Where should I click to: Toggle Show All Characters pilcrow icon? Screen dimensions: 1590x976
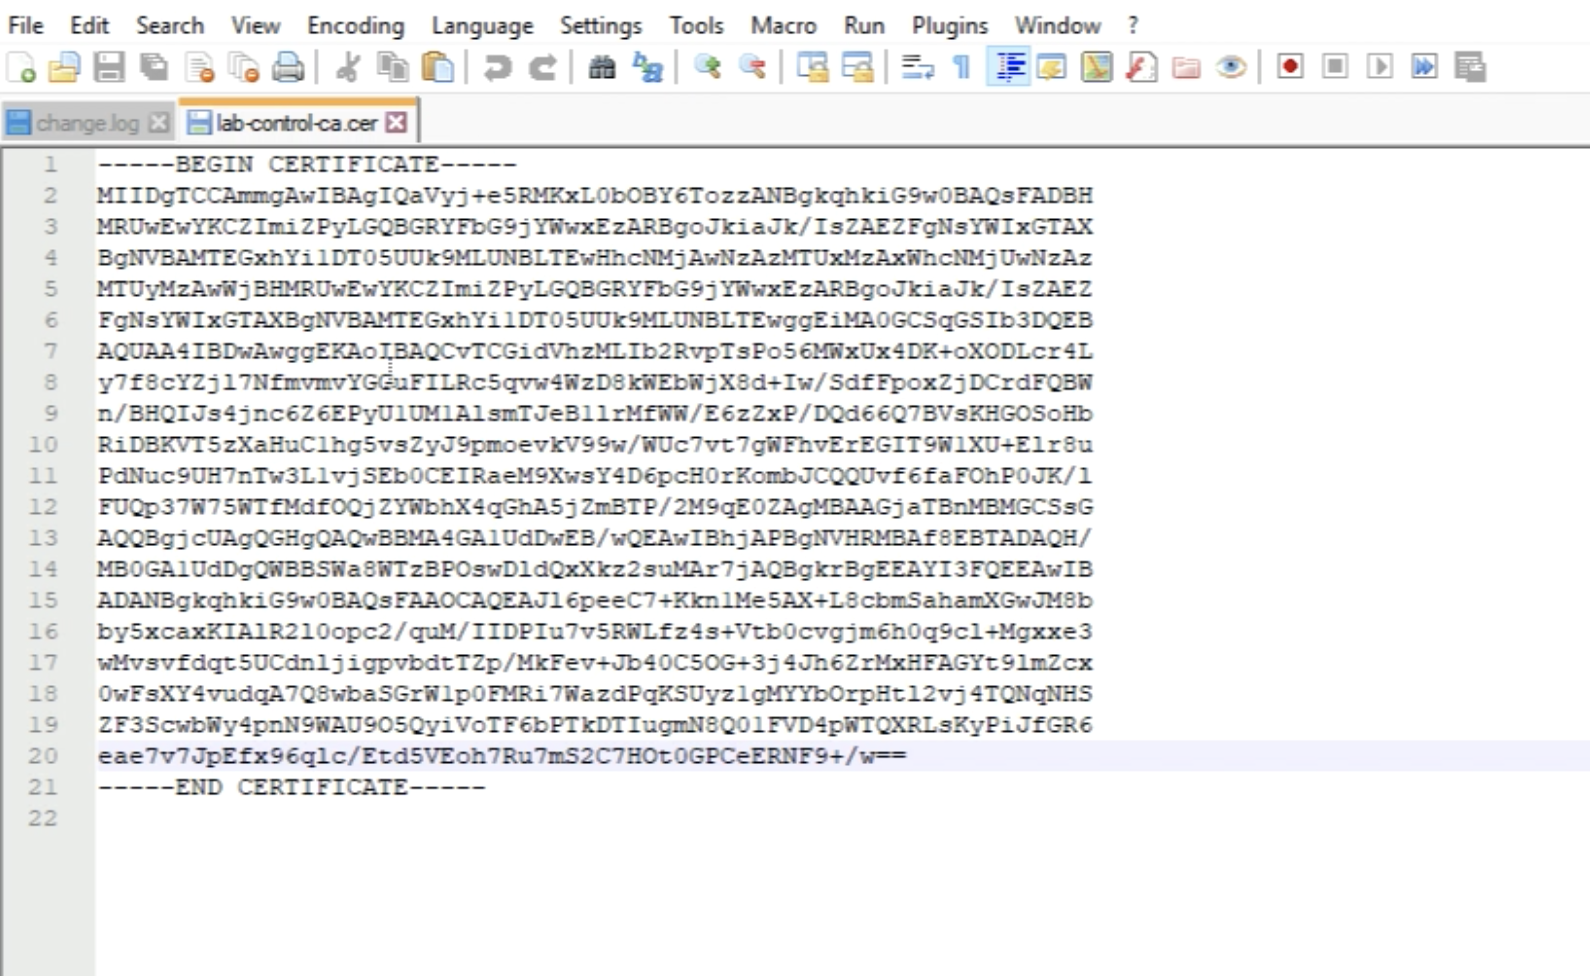click(x=961, y=67)
